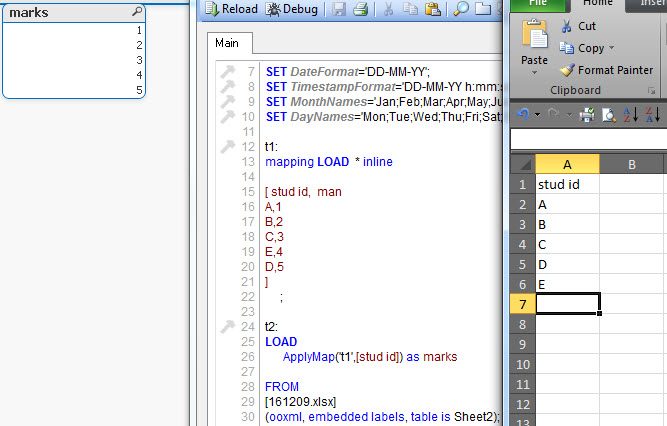This screenshot has width=667, height=426.
Task: Select value 2 in marks listbox
Action: pyautogui.click(x=74, y=45)
